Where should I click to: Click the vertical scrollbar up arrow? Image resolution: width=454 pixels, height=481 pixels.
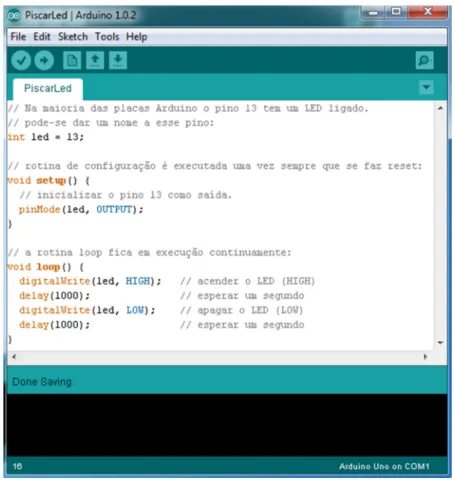click(440, 108)
